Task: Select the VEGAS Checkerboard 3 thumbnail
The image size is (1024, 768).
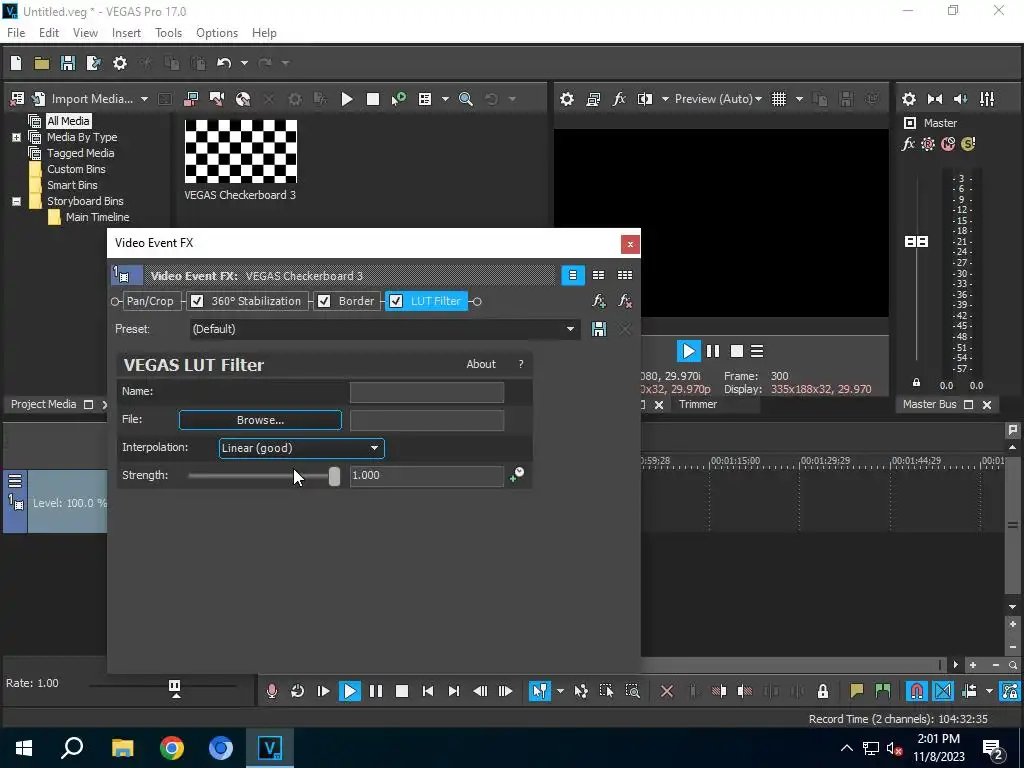Action: (240, 152)
